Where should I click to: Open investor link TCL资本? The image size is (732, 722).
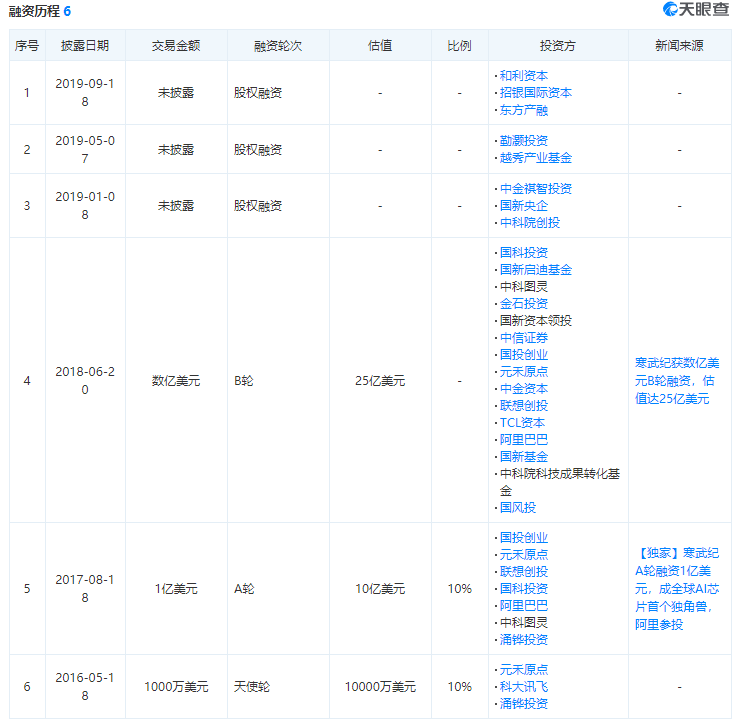522,422
